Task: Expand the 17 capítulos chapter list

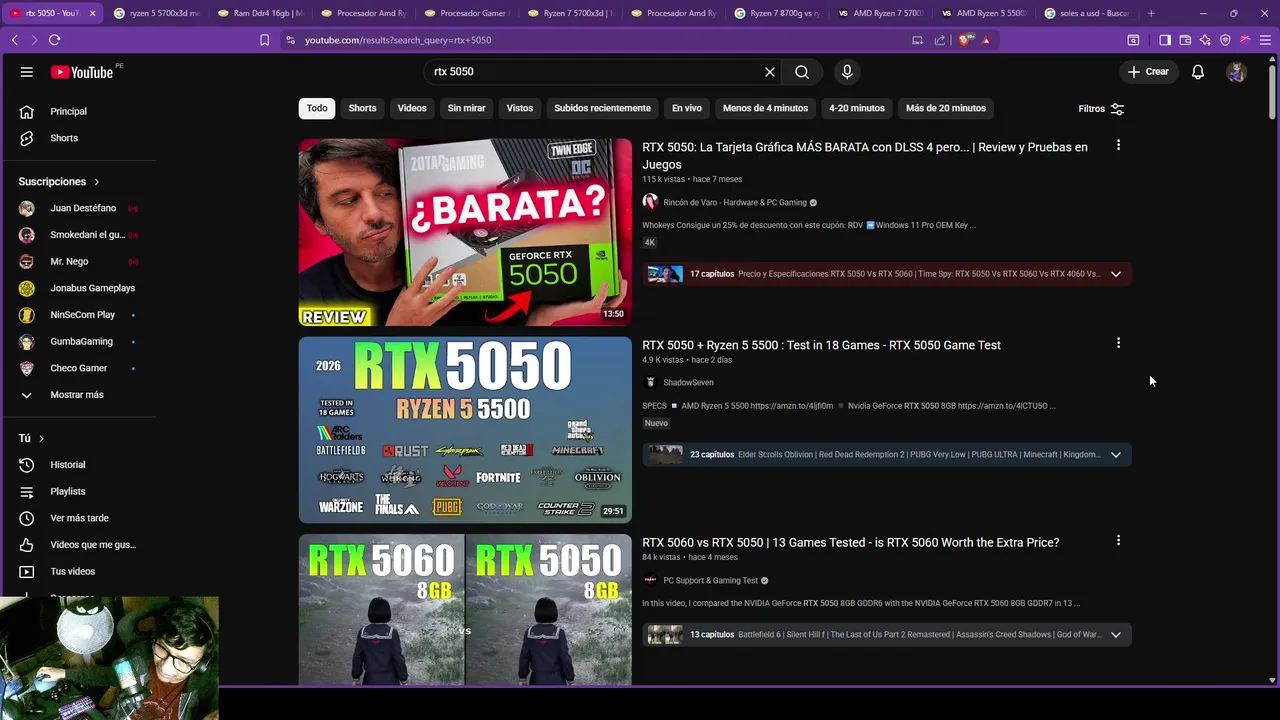Action: (1116, 274)
